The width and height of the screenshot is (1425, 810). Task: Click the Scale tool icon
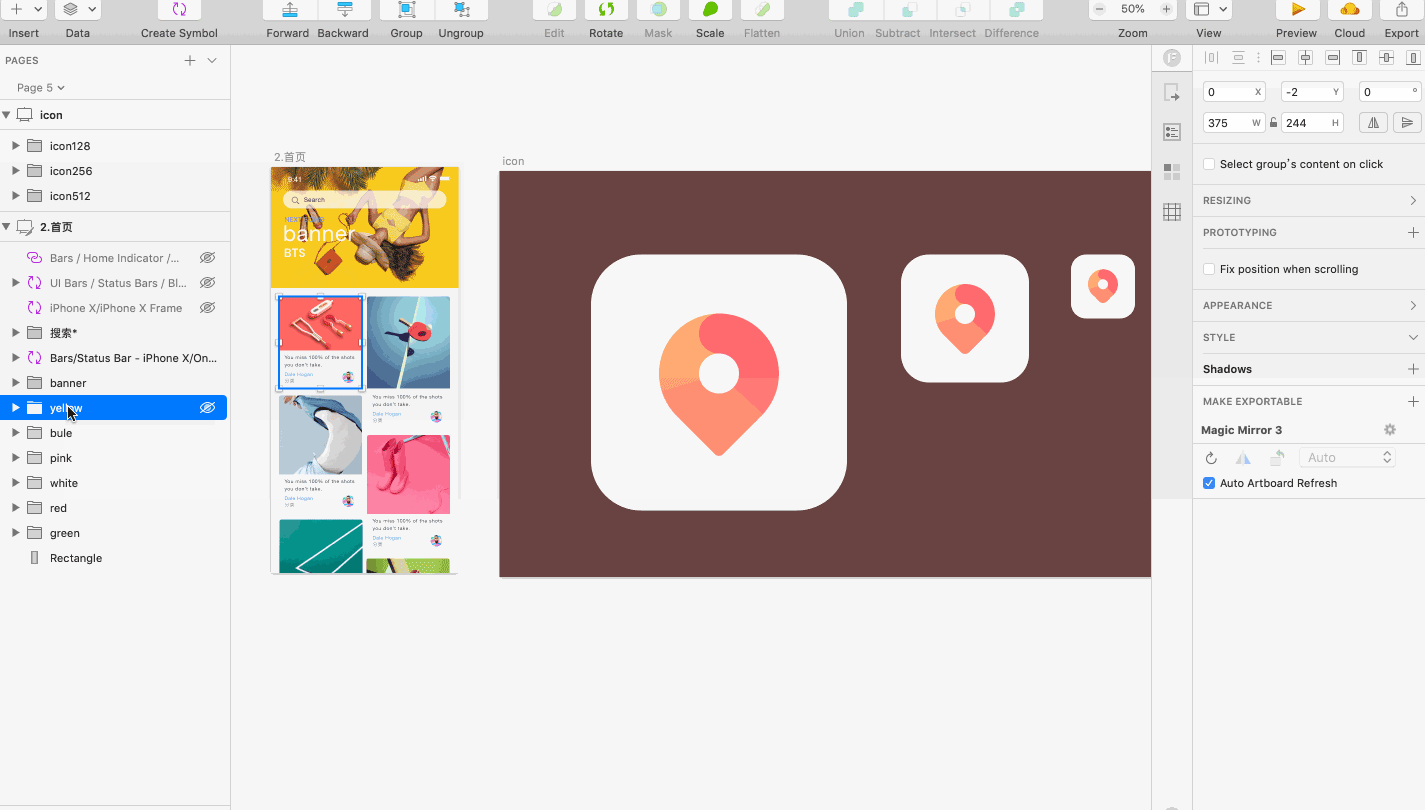710,10
